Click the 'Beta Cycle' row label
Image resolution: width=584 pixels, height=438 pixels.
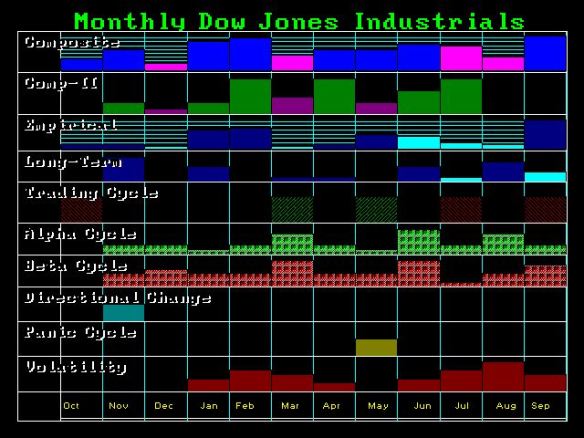(76, 266)
